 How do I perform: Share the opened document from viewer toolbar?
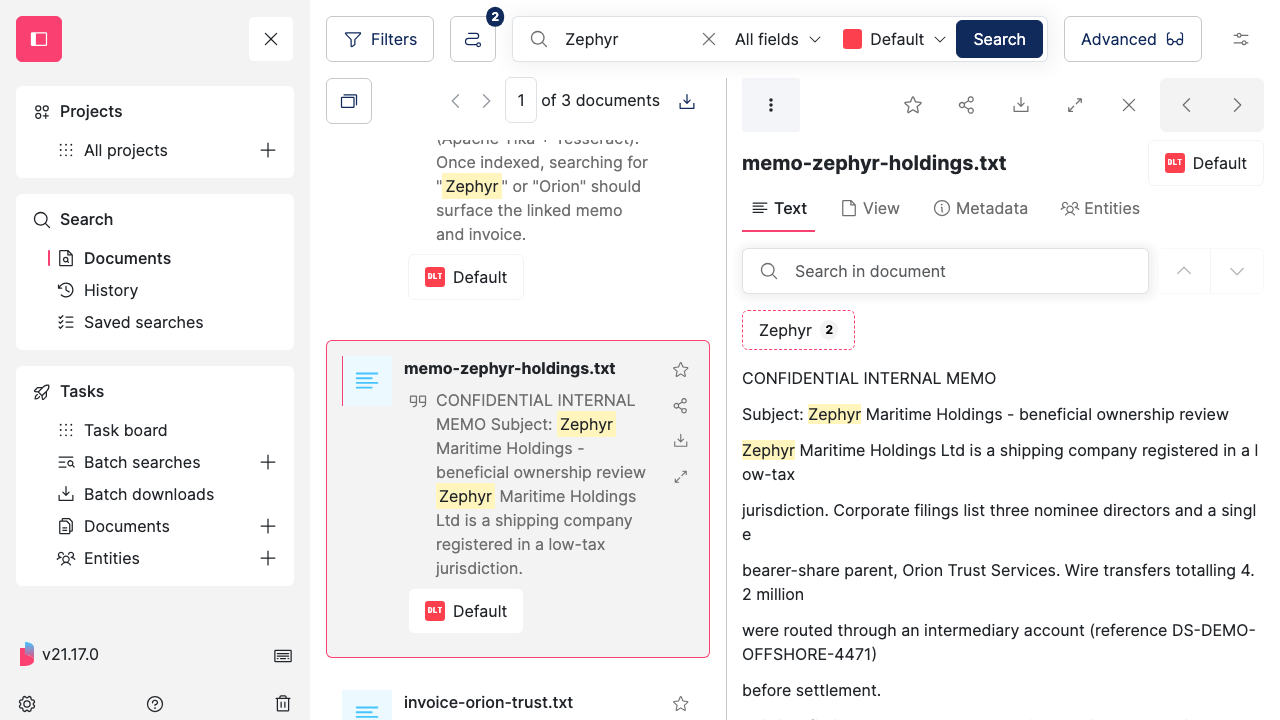tap(967, 105)
